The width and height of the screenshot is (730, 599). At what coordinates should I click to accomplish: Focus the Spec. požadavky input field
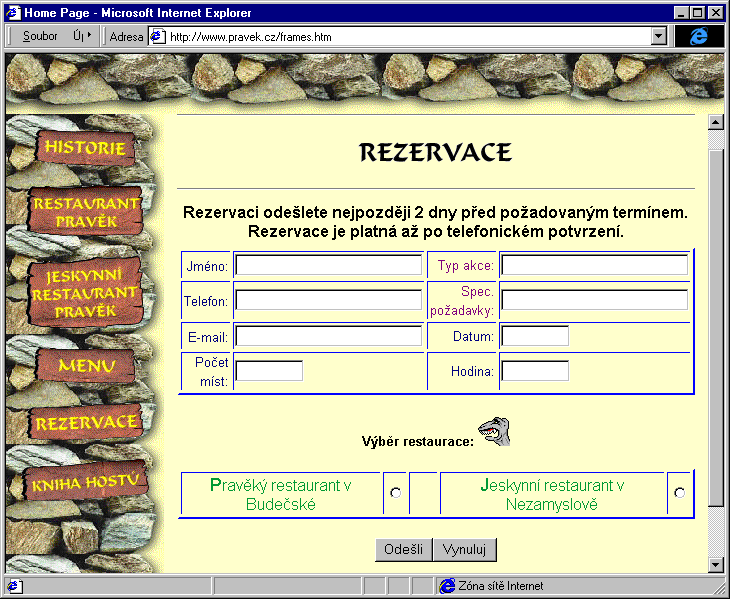pos(595,300)
